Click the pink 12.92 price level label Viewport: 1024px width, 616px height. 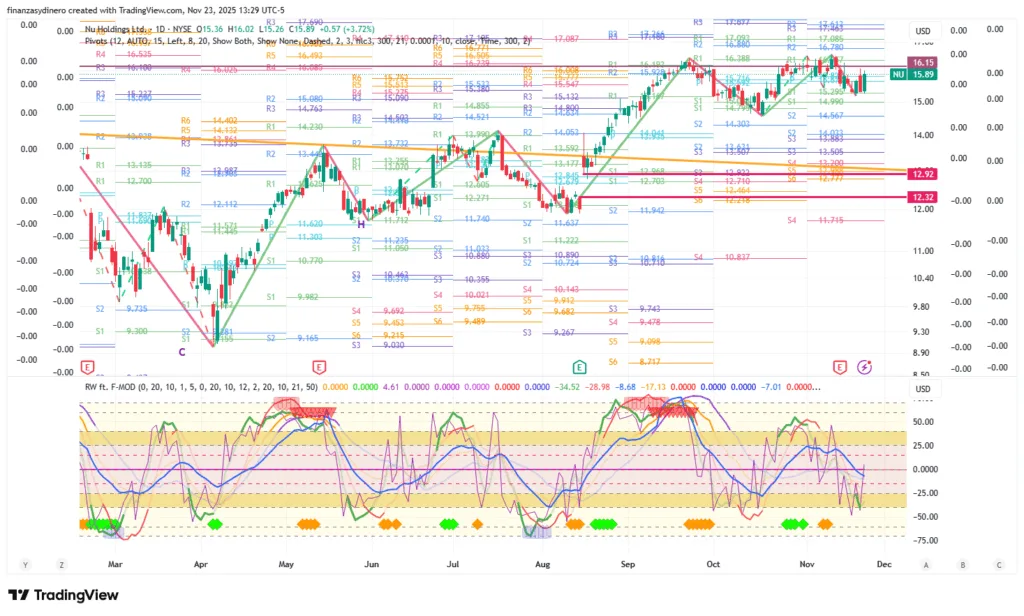point(921,173)
